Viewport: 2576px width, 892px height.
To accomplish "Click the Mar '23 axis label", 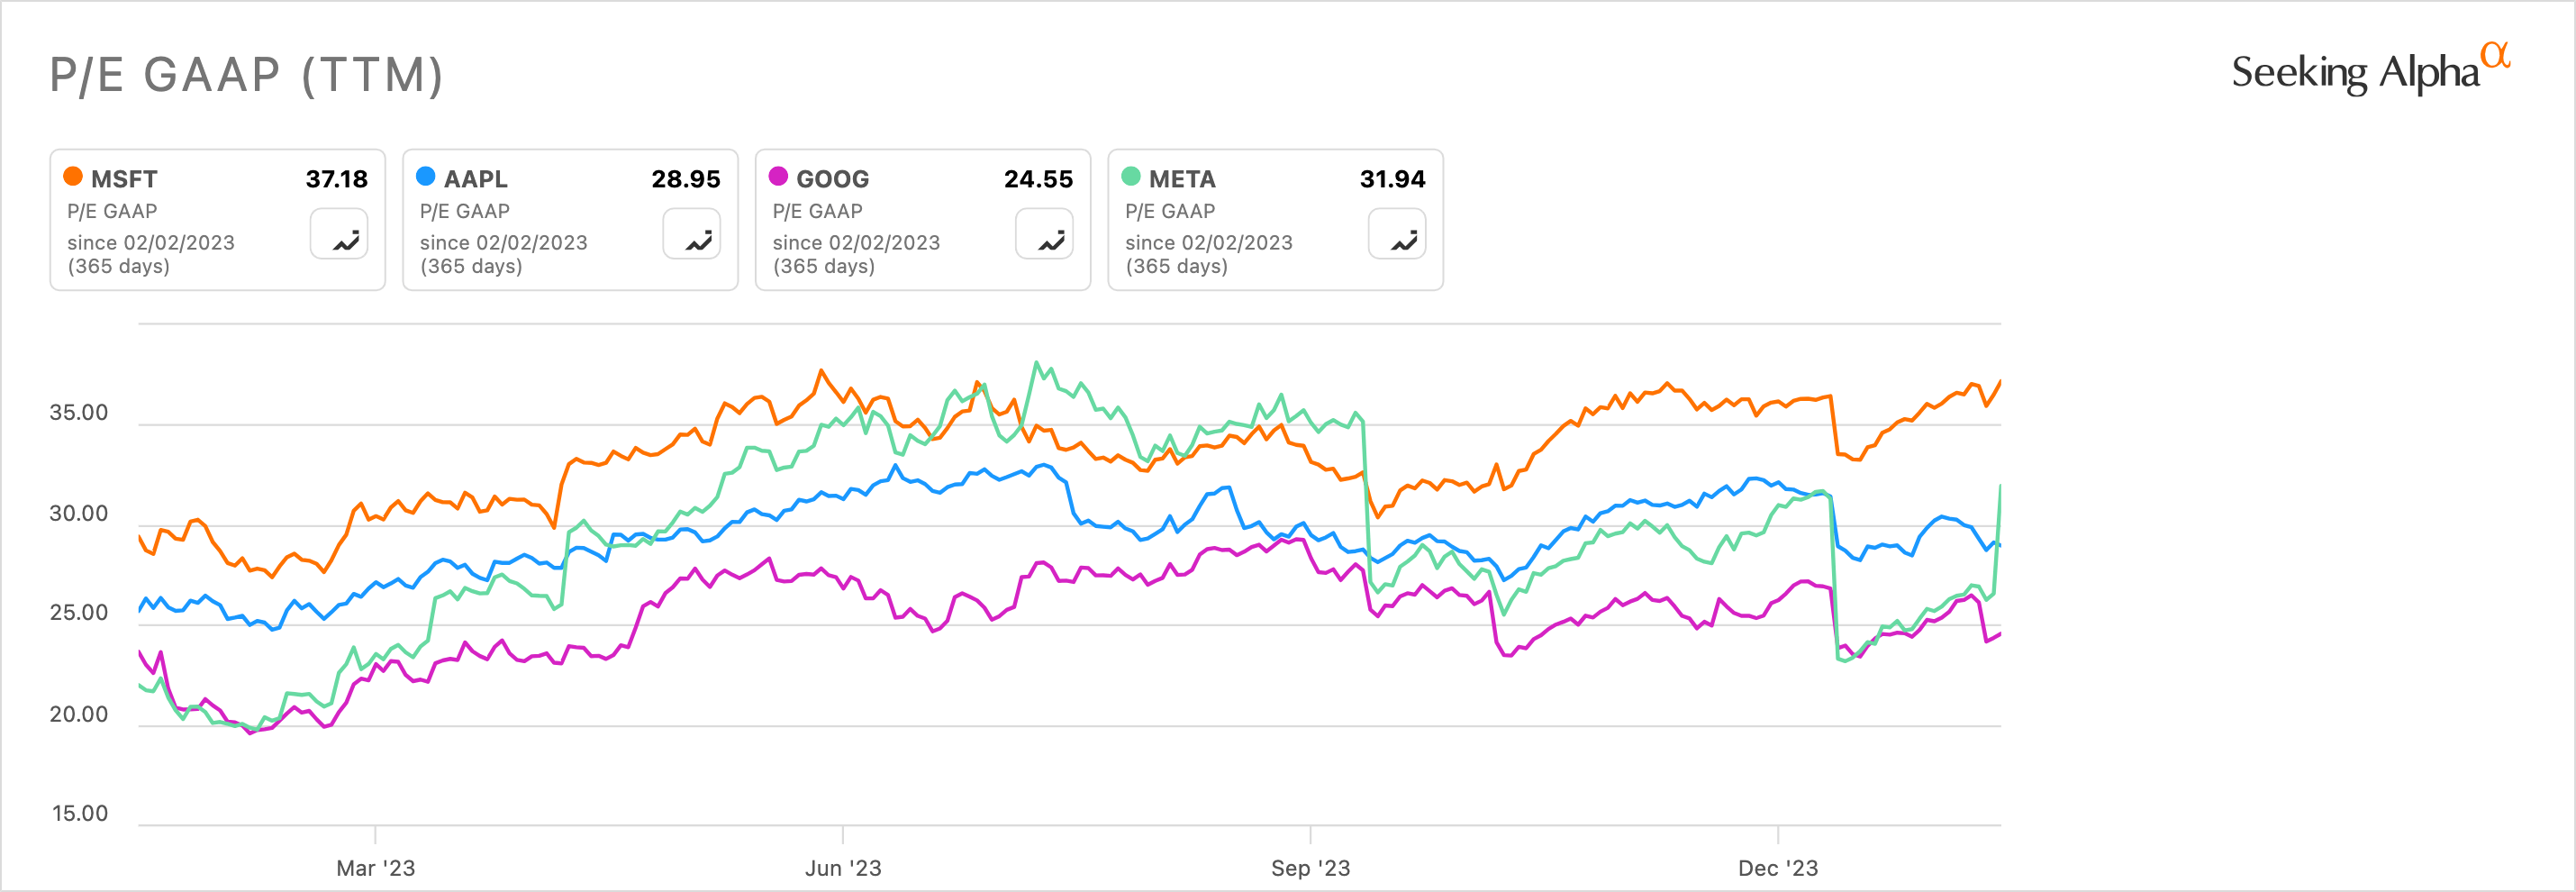I will click(x=375, y=868).
